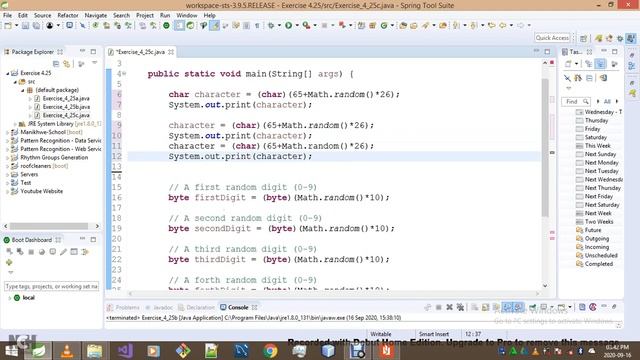
Task: Open the Run button dropdown arrow
Action: coord(297,25)
